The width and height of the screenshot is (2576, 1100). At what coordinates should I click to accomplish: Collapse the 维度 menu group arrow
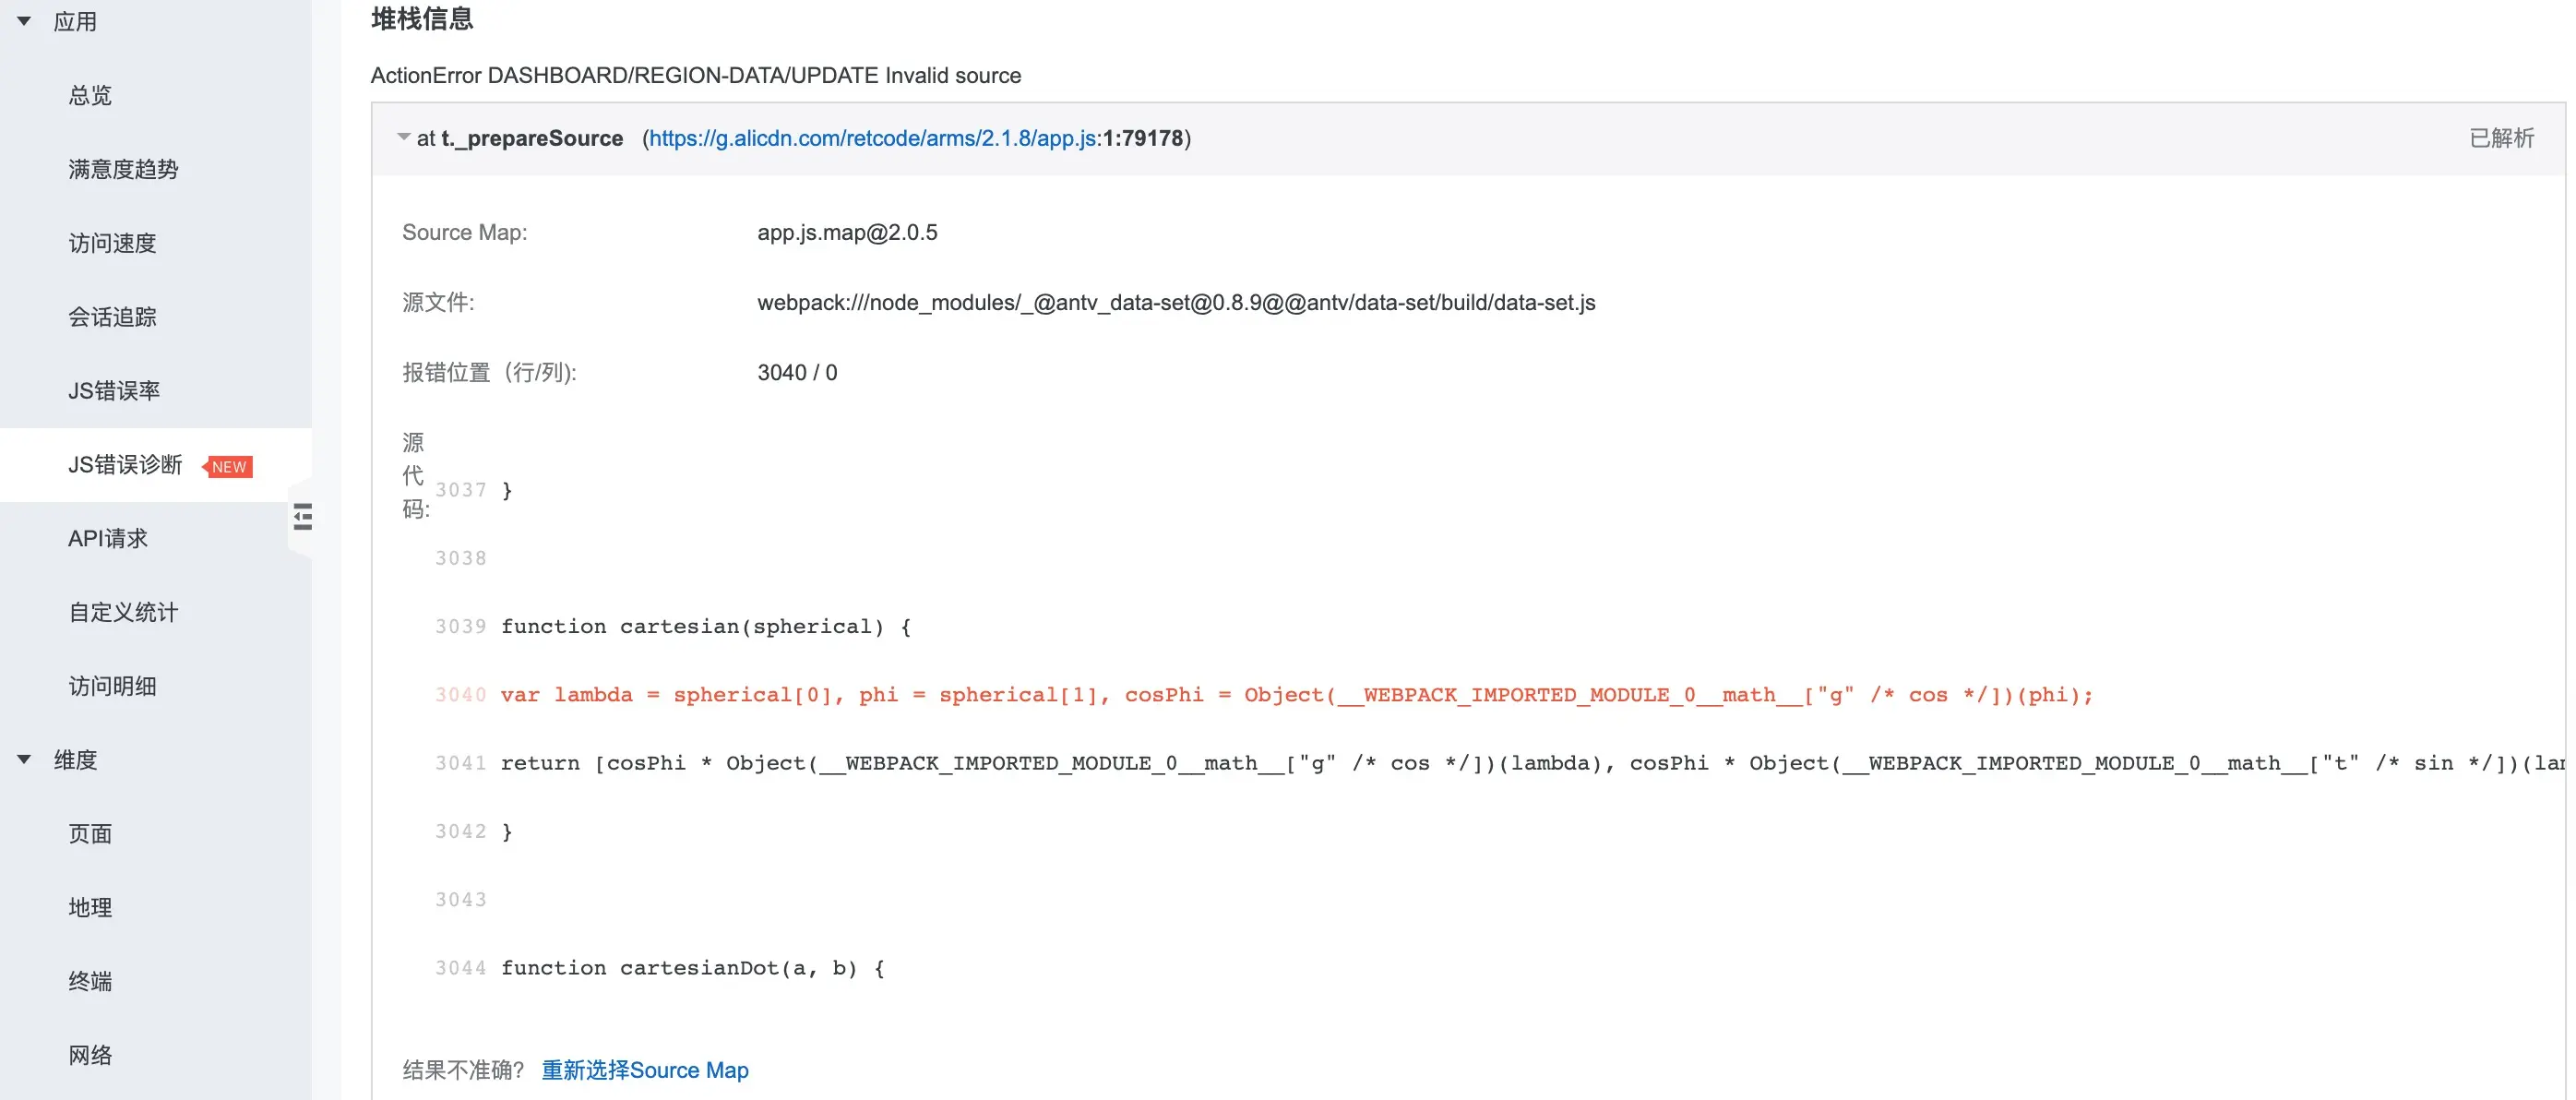[24, 760]
